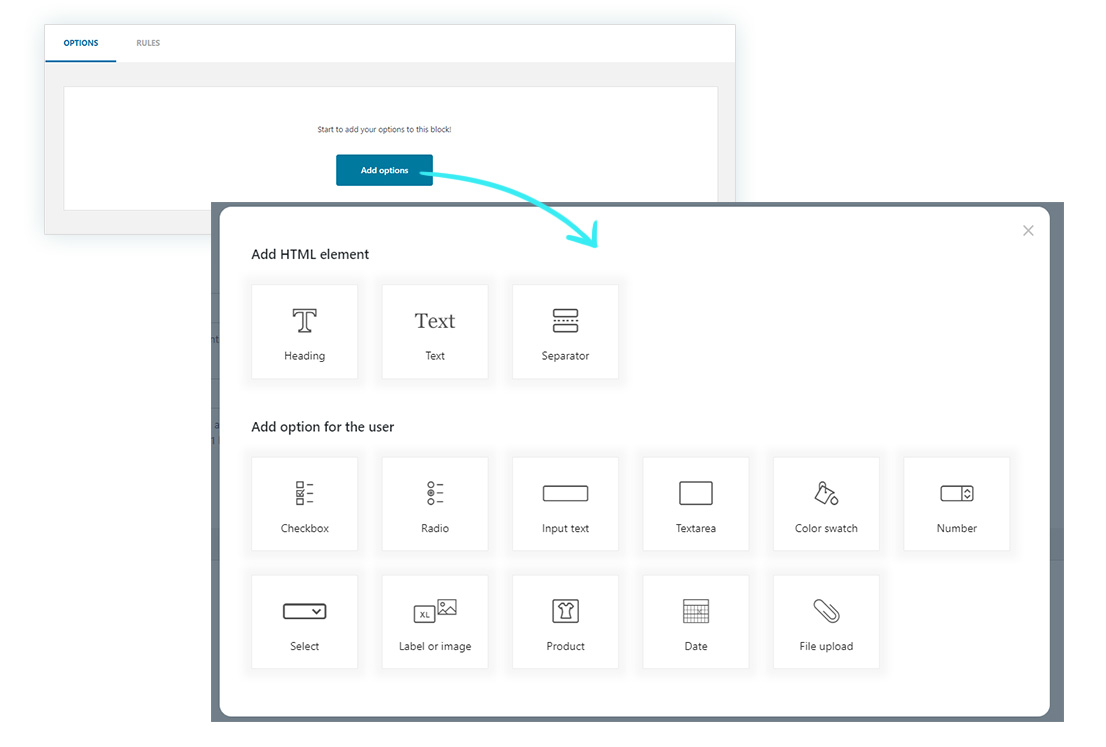The image size is (1106, 747).
Task: Add a Number field option
Action: [x=956, y=503]
